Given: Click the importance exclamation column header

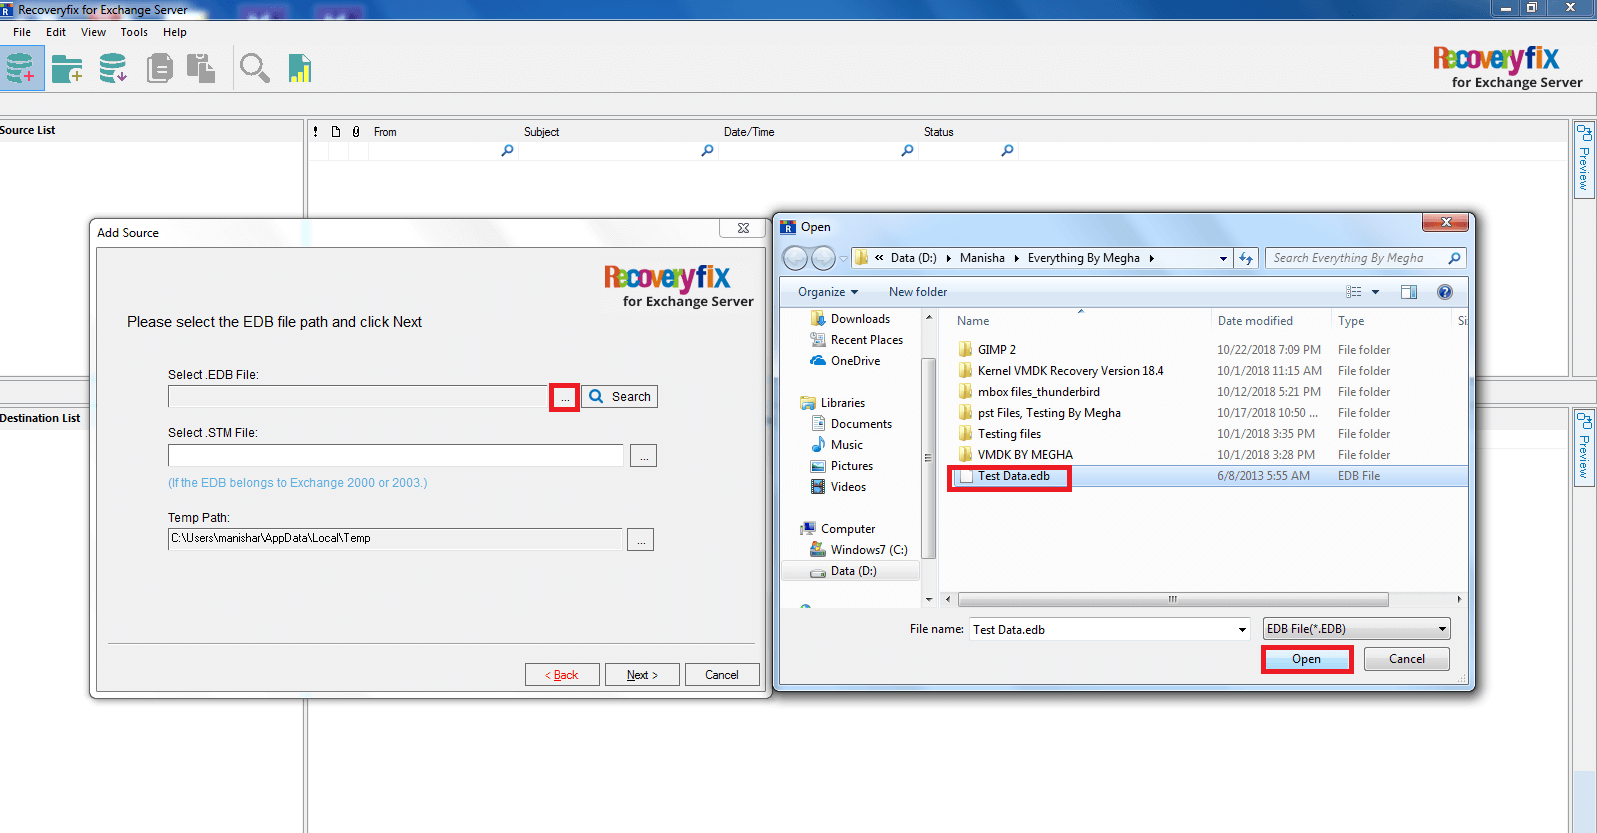Looking at the screenshot, I should pyautogui.click(x=316, y=132).
